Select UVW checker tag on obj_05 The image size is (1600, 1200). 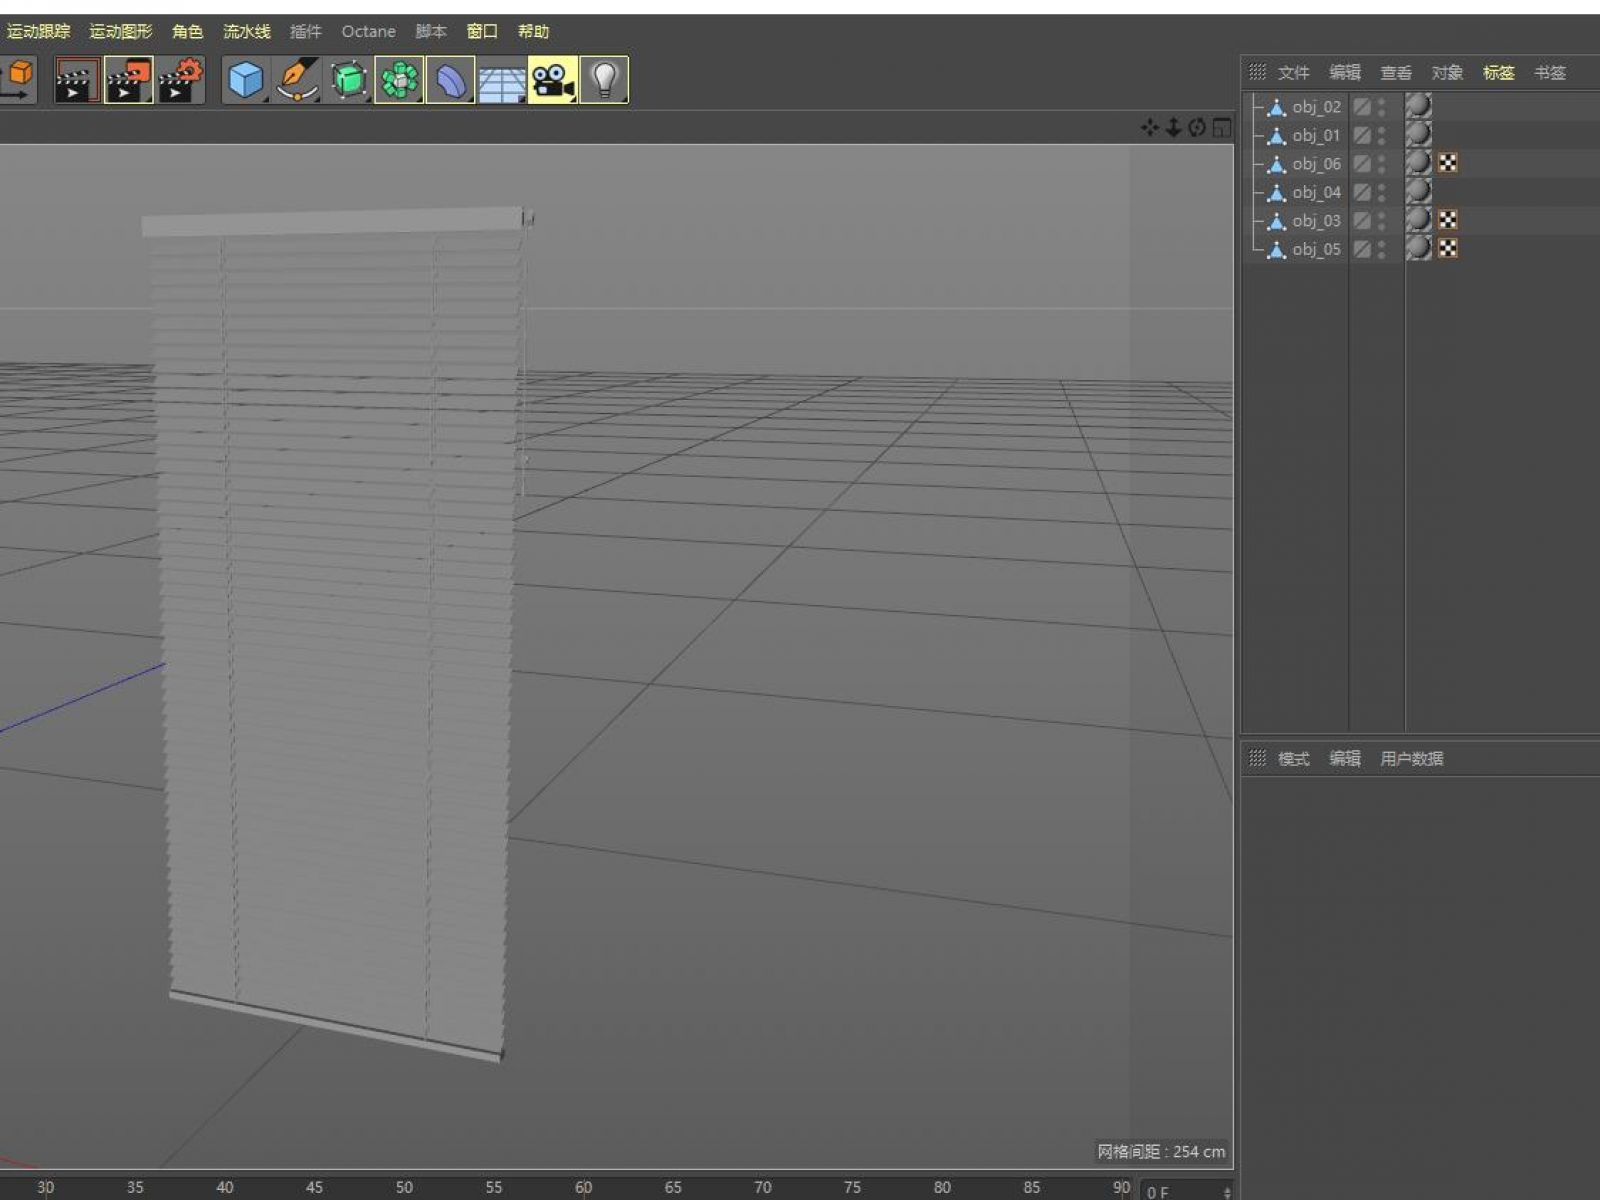[1448, 248]
